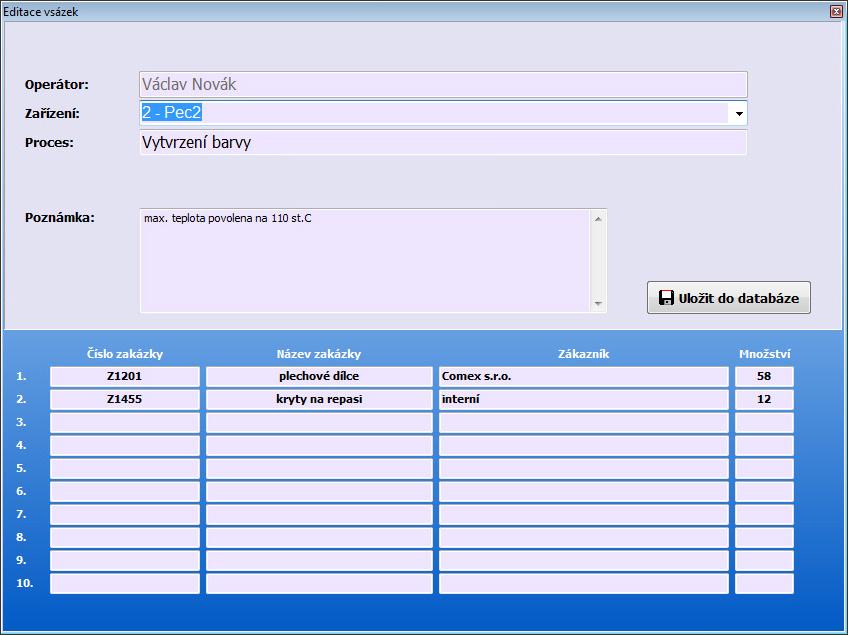Click empty Zákazník cell in row 5
Image resolution: width=848 pixels, height=635 pixels.
[584, 468]
